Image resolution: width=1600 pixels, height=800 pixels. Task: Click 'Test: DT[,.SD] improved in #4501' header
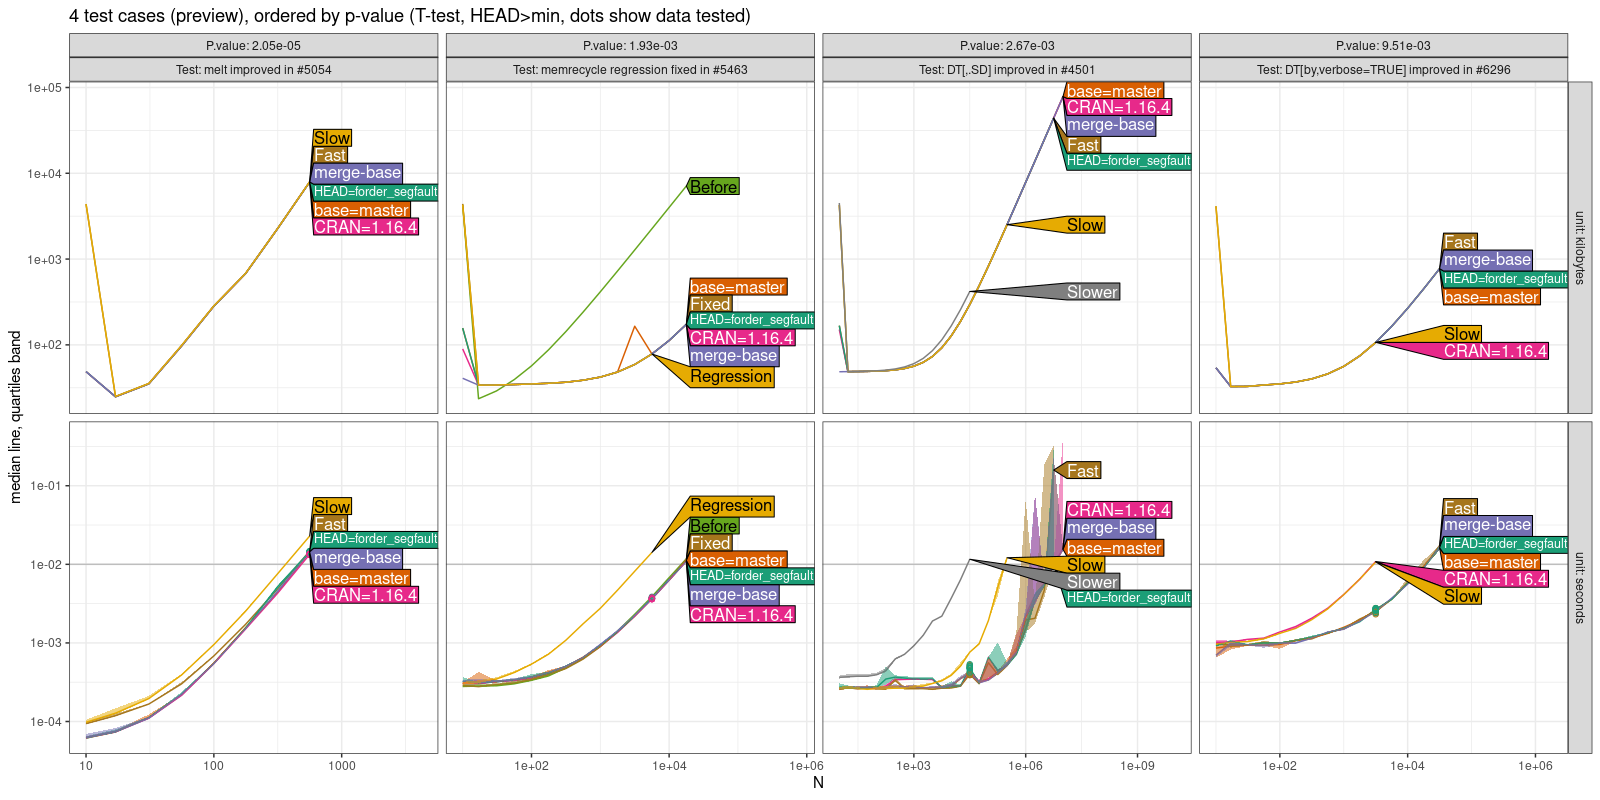pos(1007,69)
